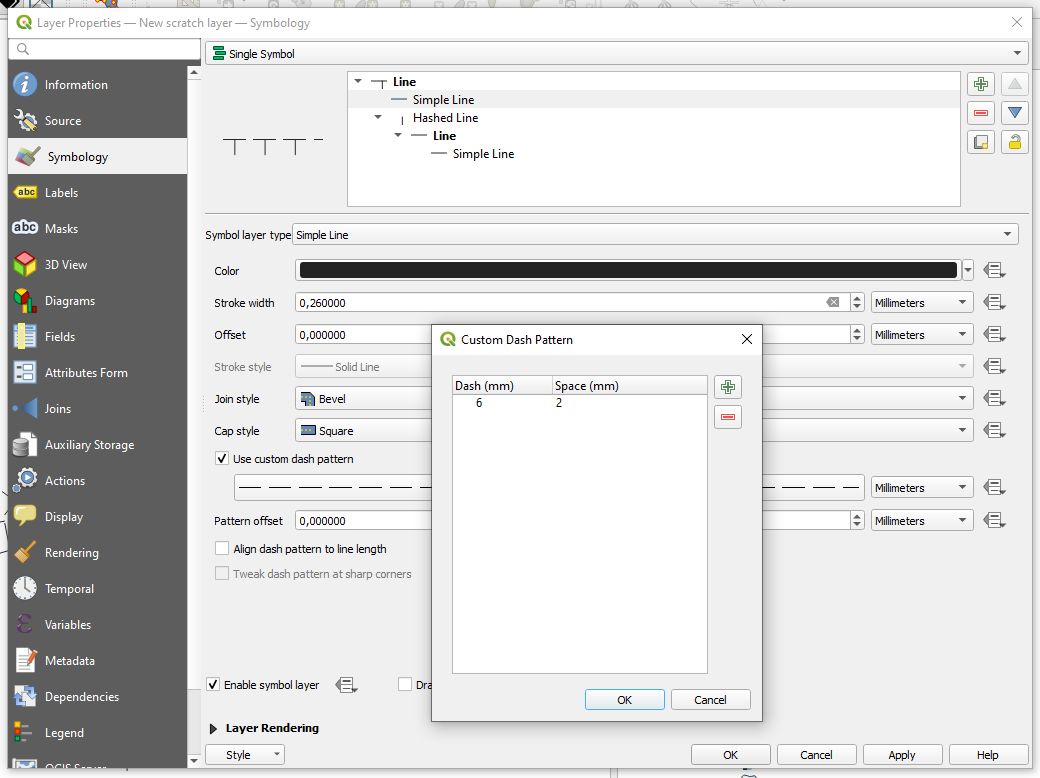The image size is (1040, 778).
Task: Remove symbol layer using red minus button
Action: click(981, 113)
